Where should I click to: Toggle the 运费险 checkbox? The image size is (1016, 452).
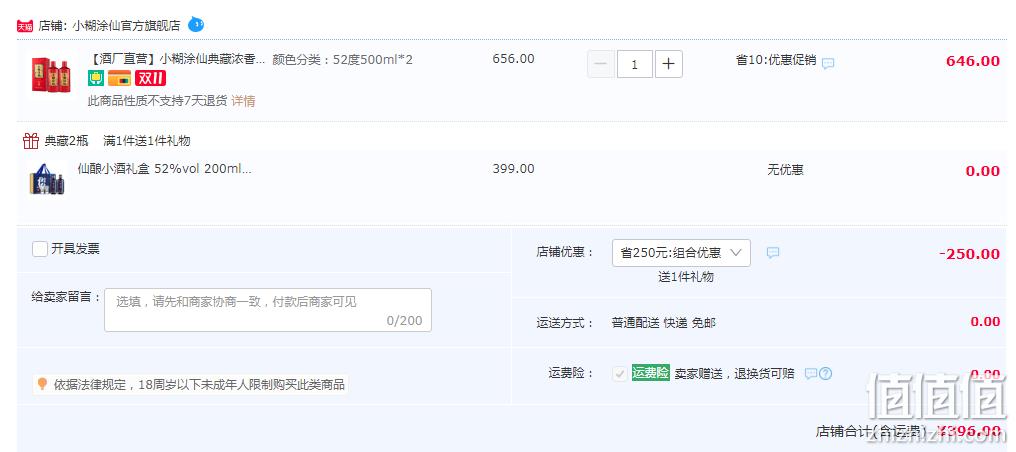point(620,374)
